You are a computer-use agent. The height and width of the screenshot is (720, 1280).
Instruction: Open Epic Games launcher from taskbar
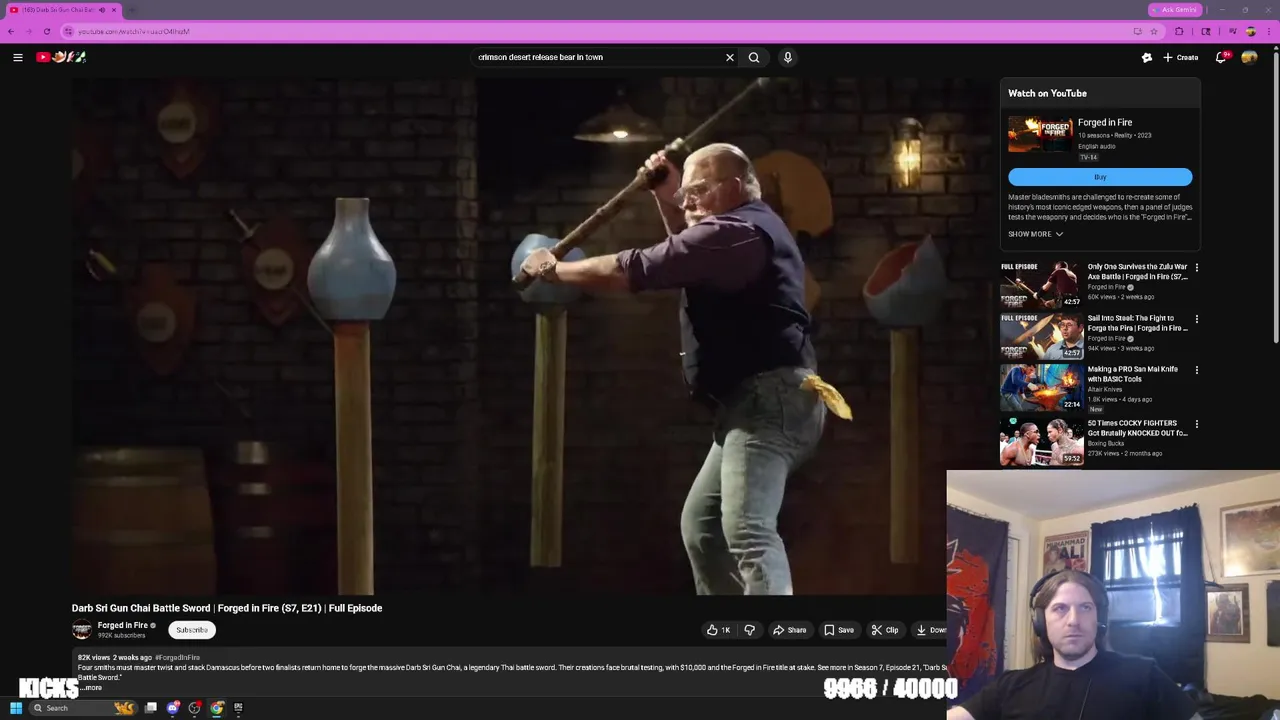point(238,708)
